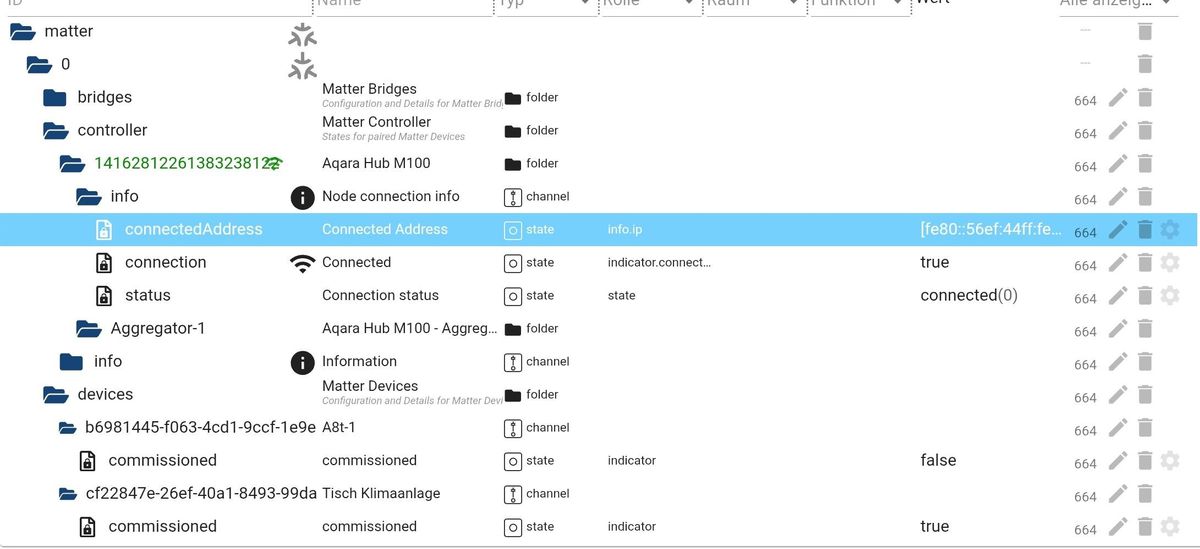Click the info icon beside Information channel
1200x549 pixels.
pyautogui.click(x=302, y=362)
